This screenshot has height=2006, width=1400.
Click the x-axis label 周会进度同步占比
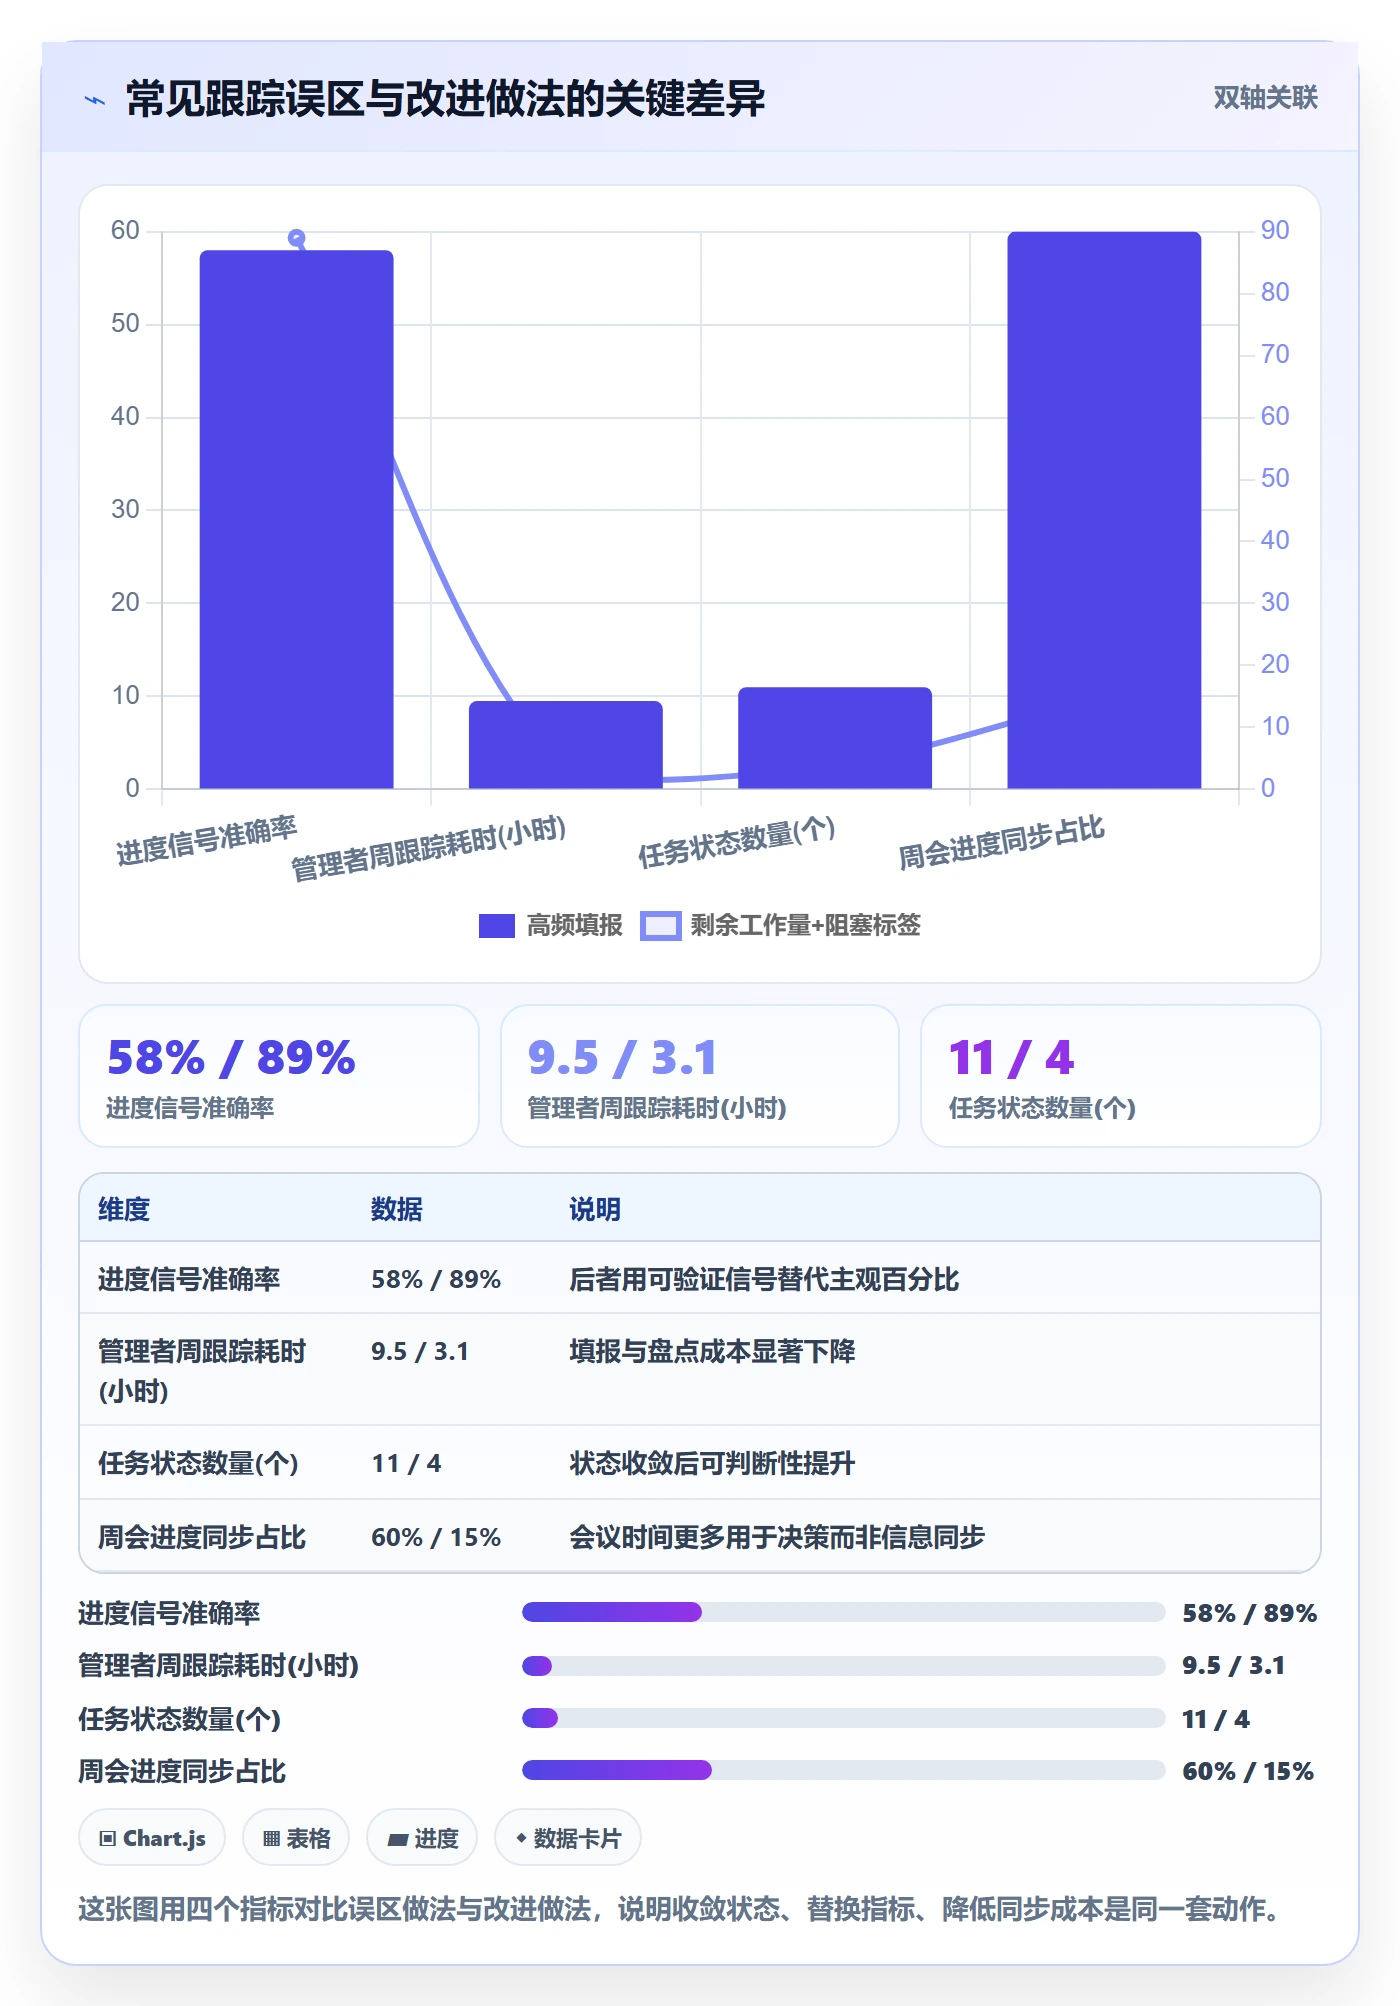(x=1001, y=842)
